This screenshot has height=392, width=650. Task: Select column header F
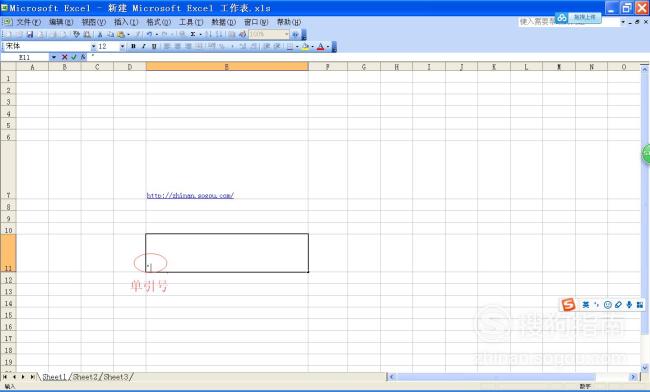tap(327, 67)
